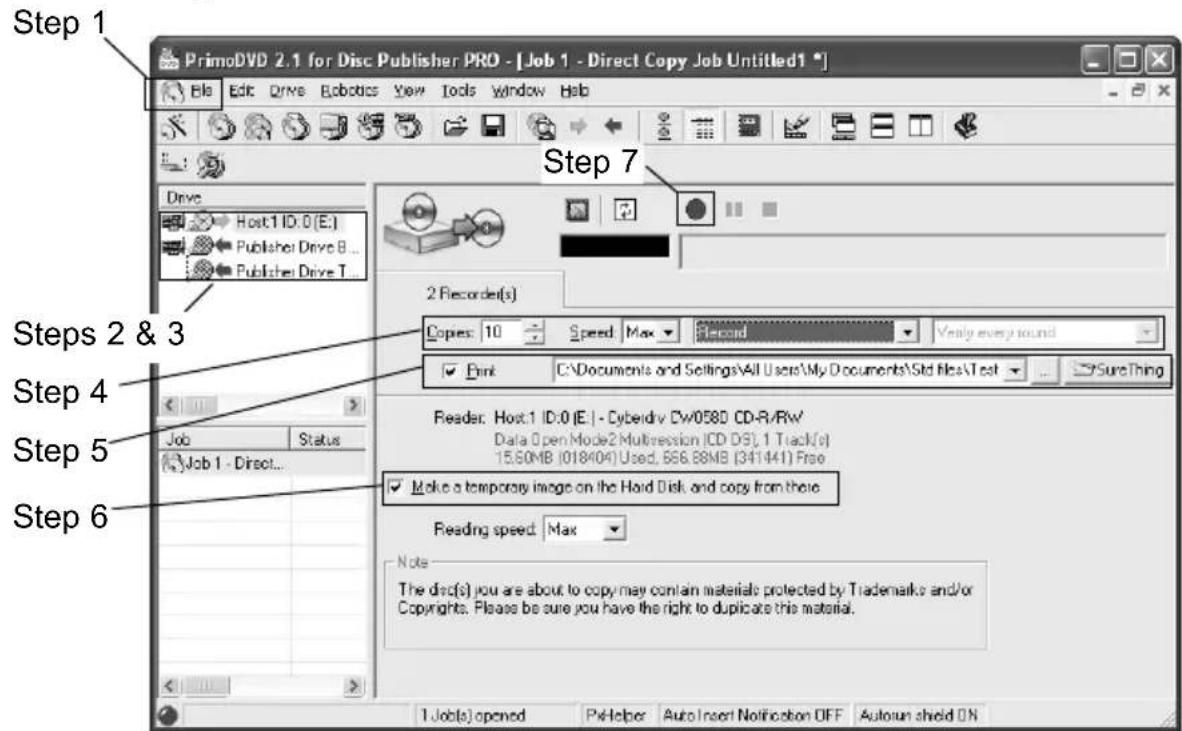The width and height of the screenshot is (1182, 731).
Task: Click the Job column header
Action: coord(224,439)
